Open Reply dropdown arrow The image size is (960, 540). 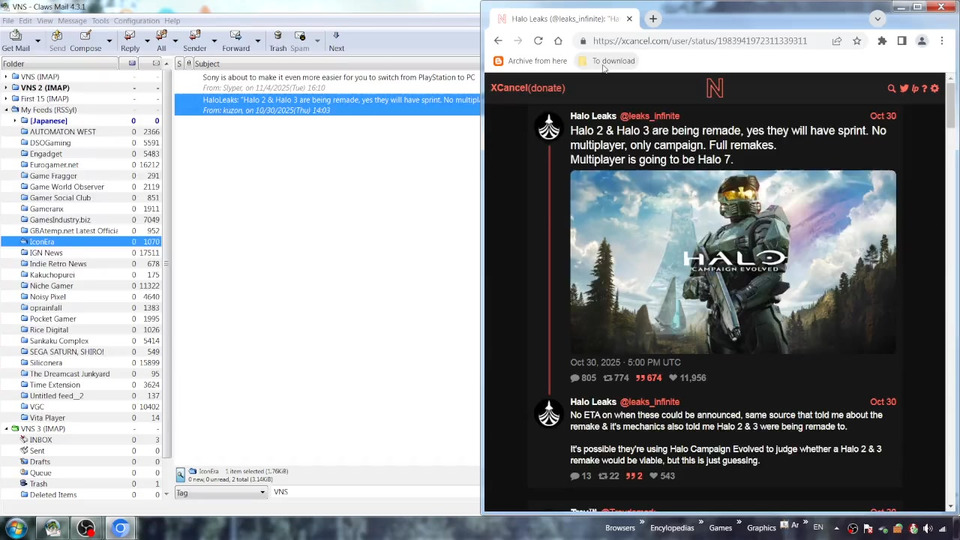click(147, 41)
